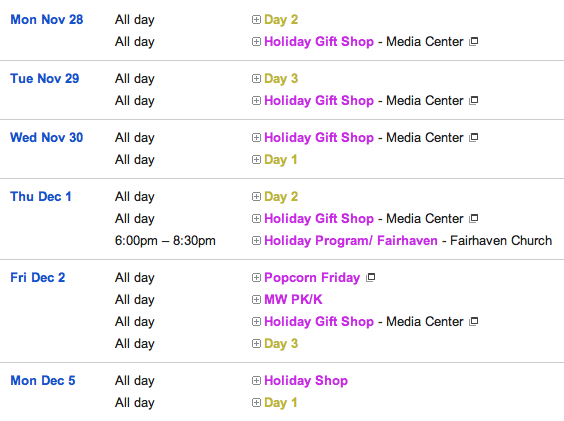Open the Holiday Program/ Fairhaven event link

pos(351,240)
